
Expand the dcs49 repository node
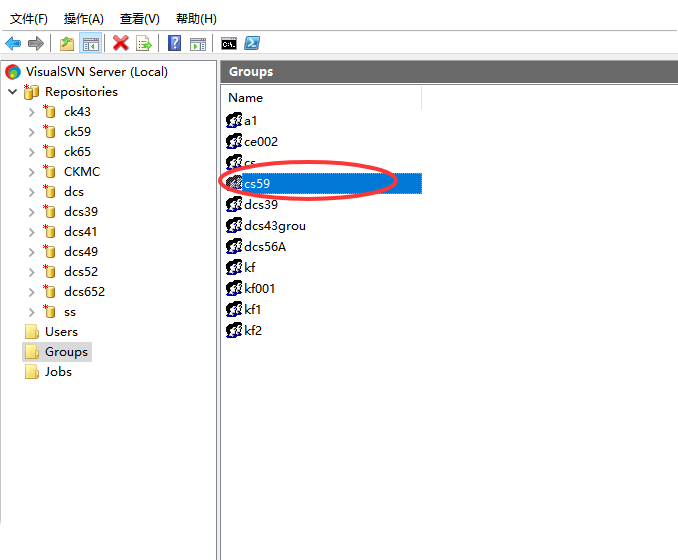tap(31, 252)
